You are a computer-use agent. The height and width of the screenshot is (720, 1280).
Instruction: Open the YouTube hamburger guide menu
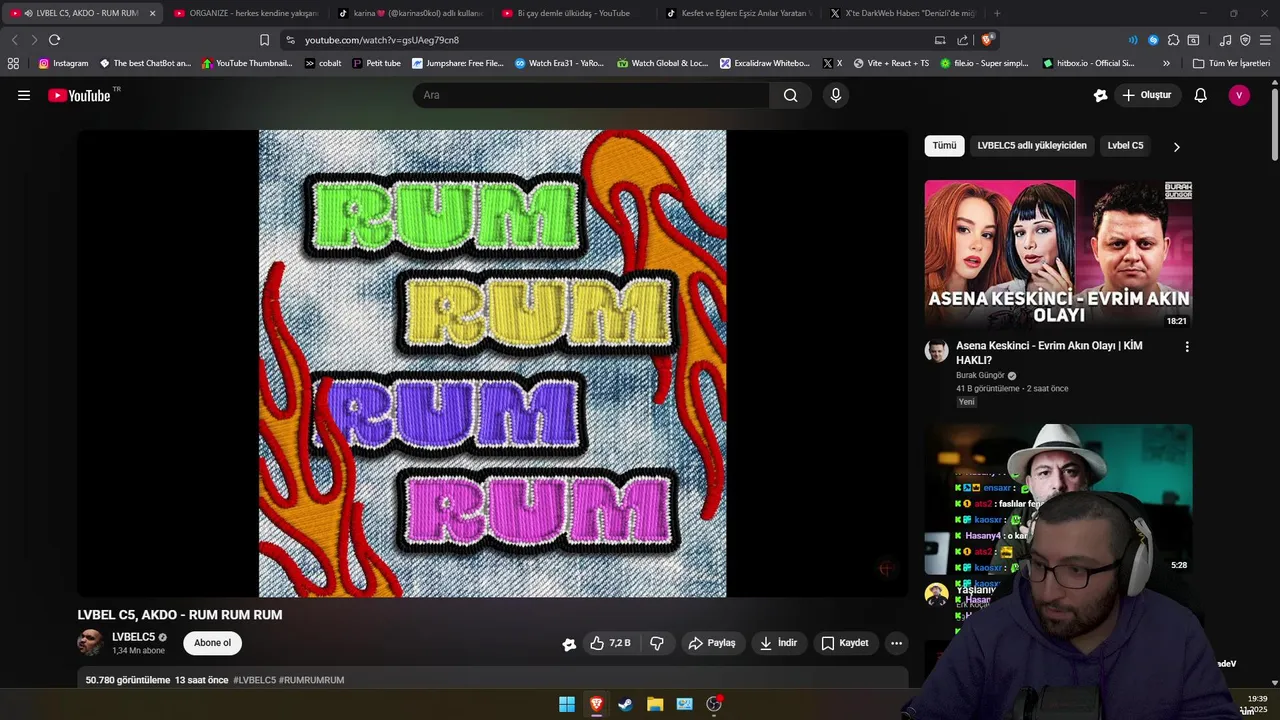click(x=24, y=95)
